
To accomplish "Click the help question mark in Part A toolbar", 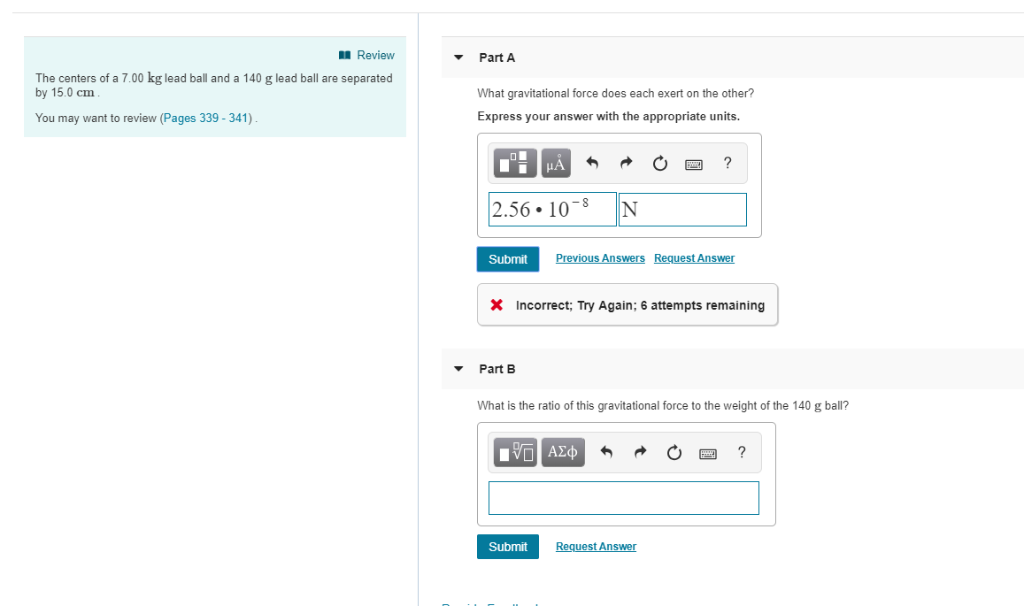I will 727,163.
